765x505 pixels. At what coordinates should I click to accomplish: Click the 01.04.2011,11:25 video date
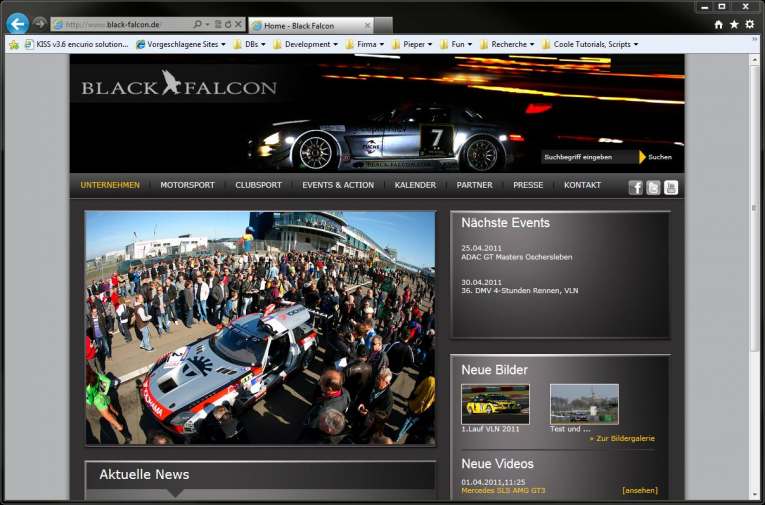[493, 482]
